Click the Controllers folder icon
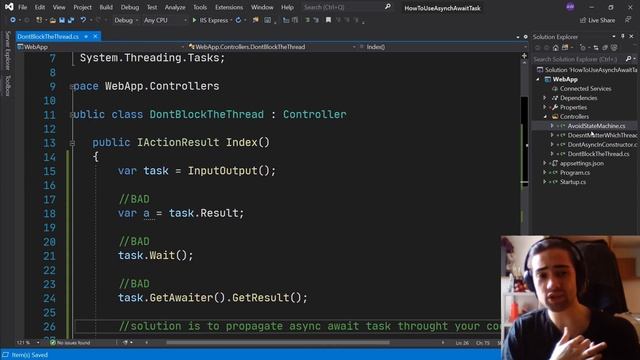Viewport: 640px width, 360px height. pos(555,117)
